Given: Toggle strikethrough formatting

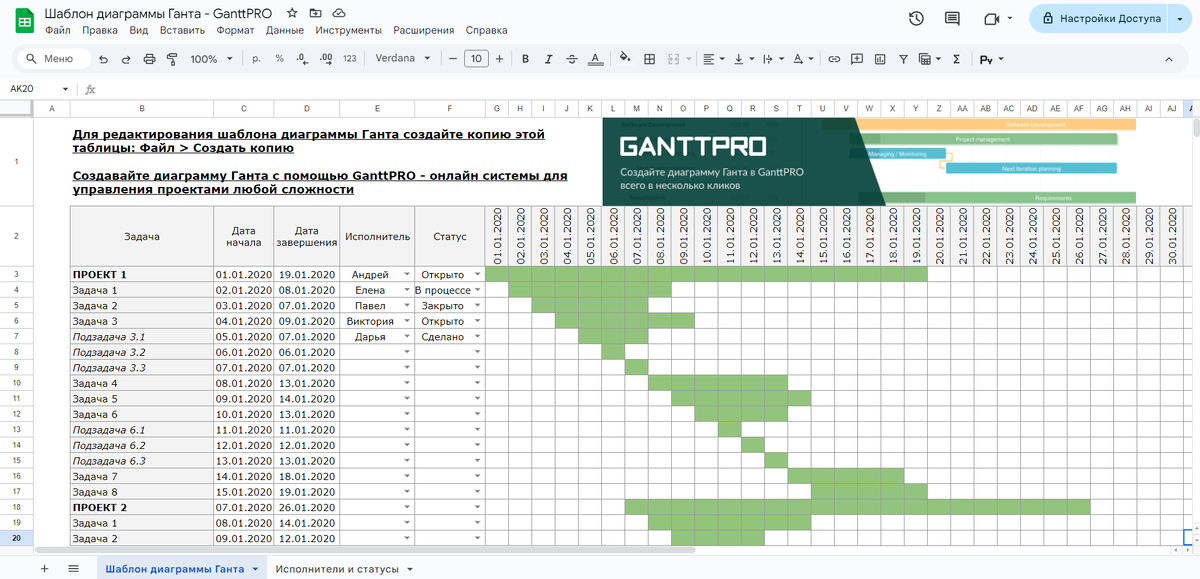Looking at the screenshot, I should click(x=571, y=59).
